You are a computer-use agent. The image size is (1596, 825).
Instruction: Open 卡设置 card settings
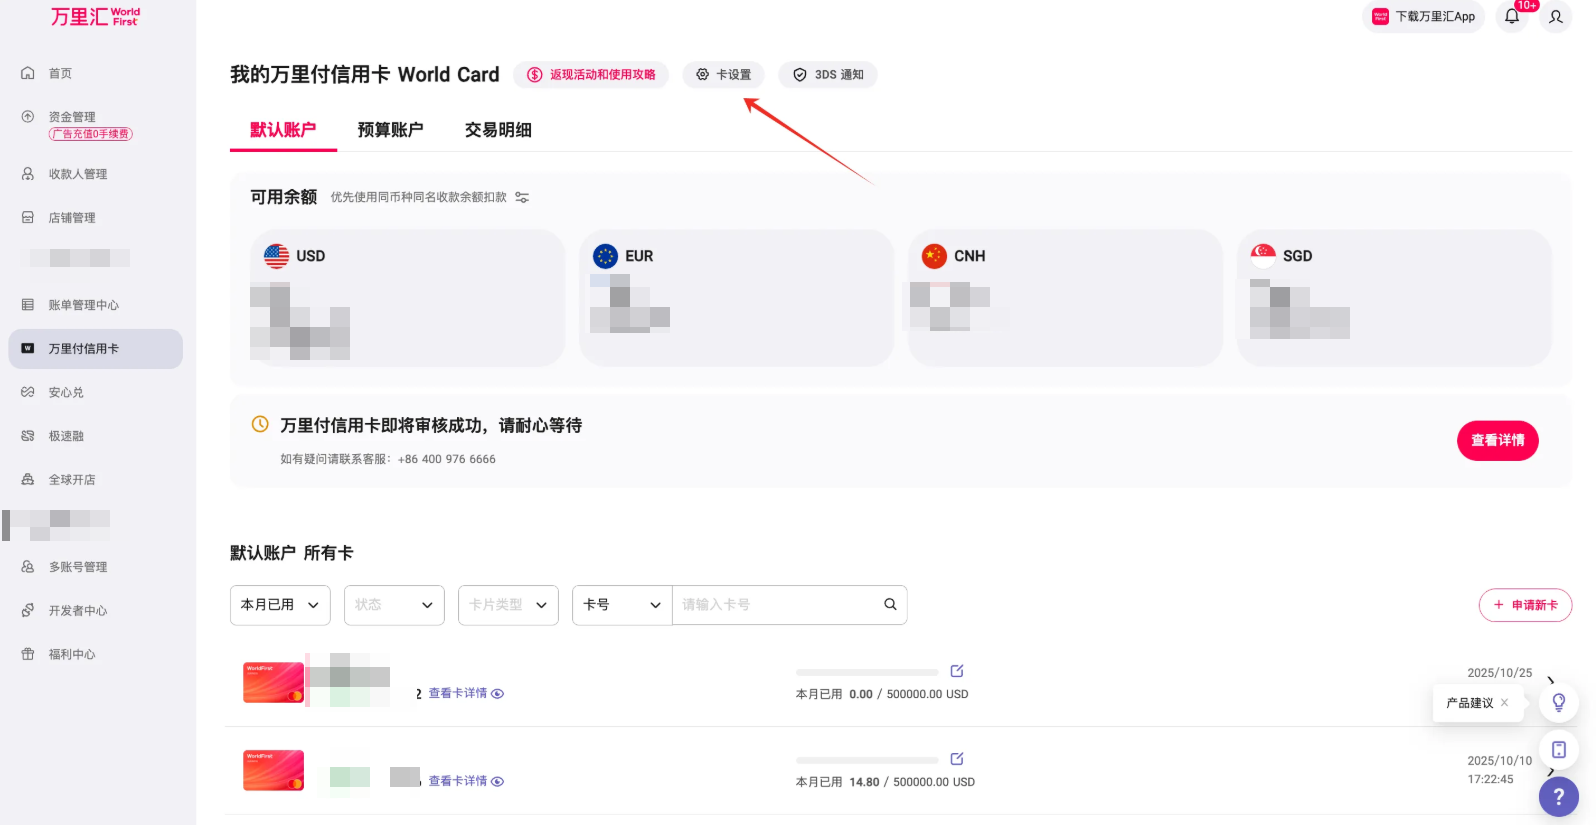click(724, 75)
